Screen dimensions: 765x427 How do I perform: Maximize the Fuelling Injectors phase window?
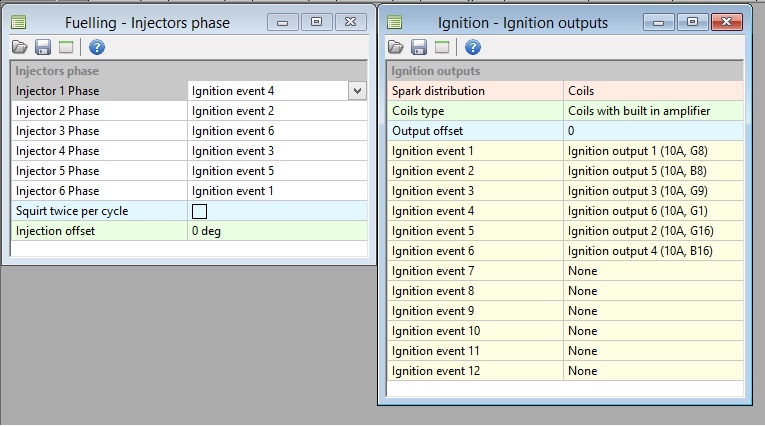(316, 21)
